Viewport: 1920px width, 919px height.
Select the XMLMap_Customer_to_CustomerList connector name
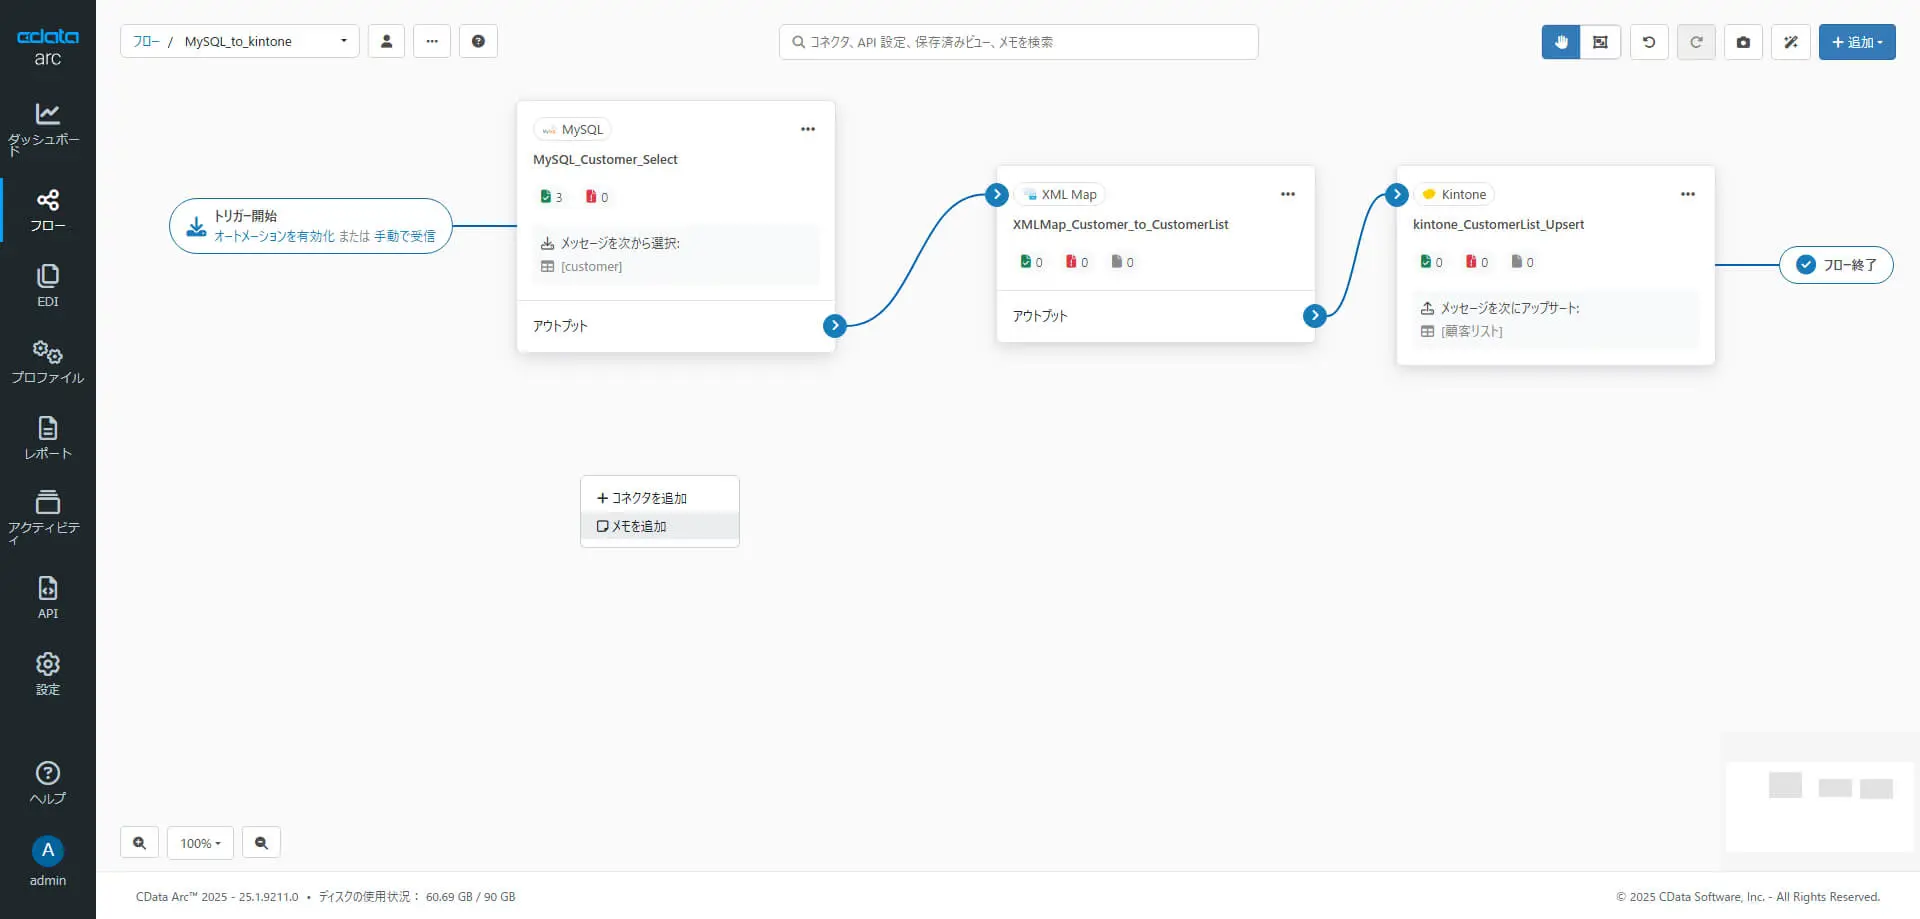1120,224
